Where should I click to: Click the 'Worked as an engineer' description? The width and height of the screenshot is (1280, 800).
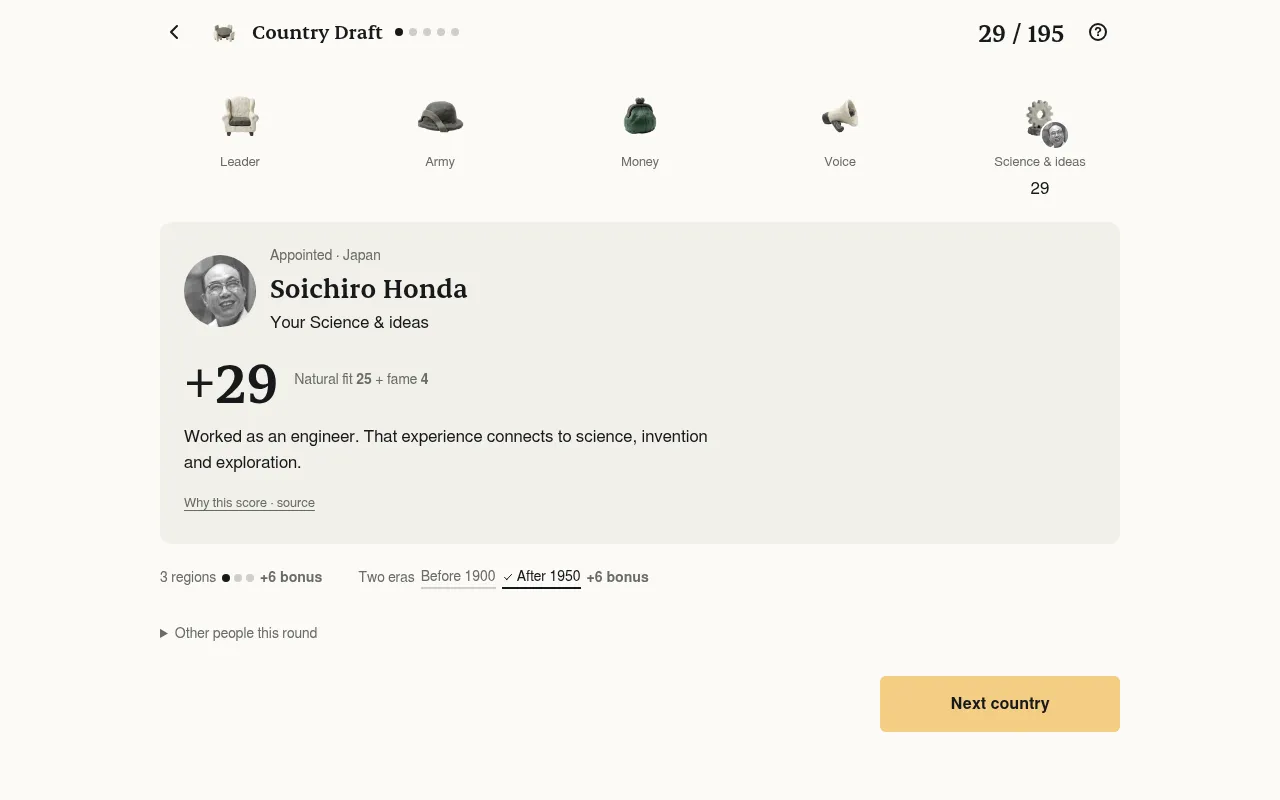coord(446,449)
